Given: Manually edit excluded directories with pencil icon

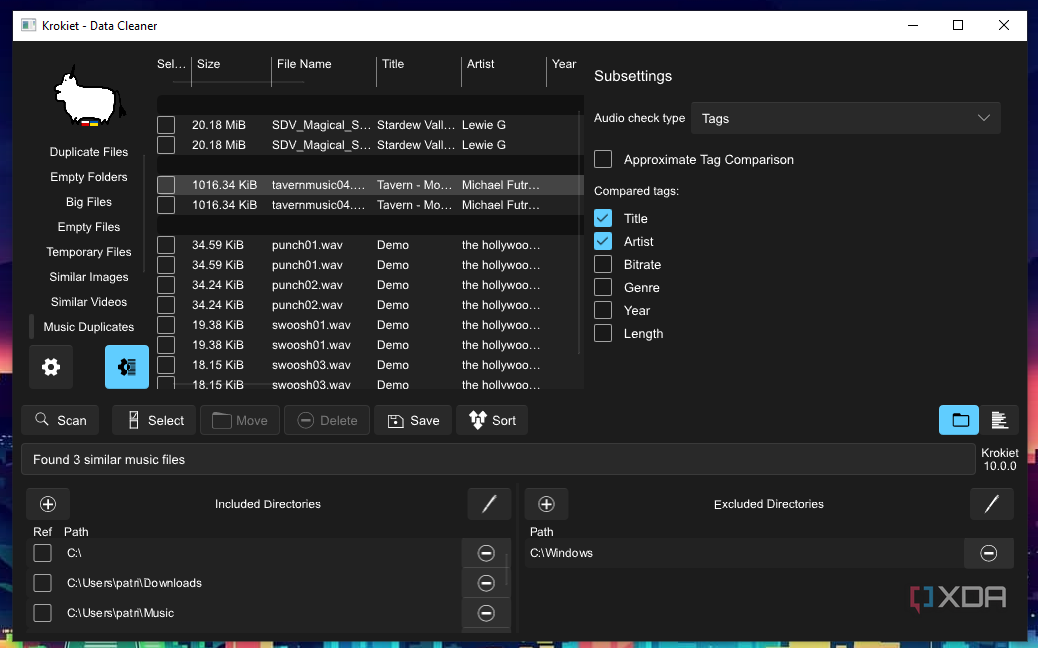Looking at the screenshot, I should click(991, 504).
